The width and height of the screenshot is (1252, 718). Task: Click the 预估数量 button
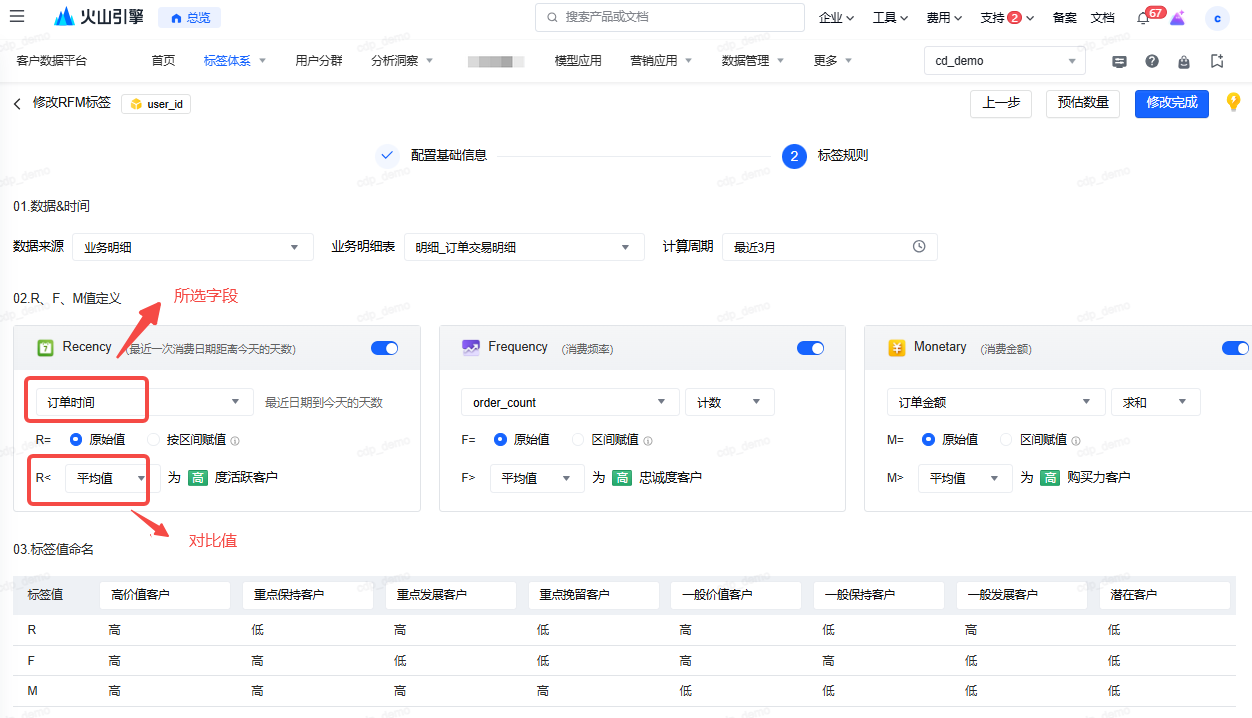(1083, 103)
